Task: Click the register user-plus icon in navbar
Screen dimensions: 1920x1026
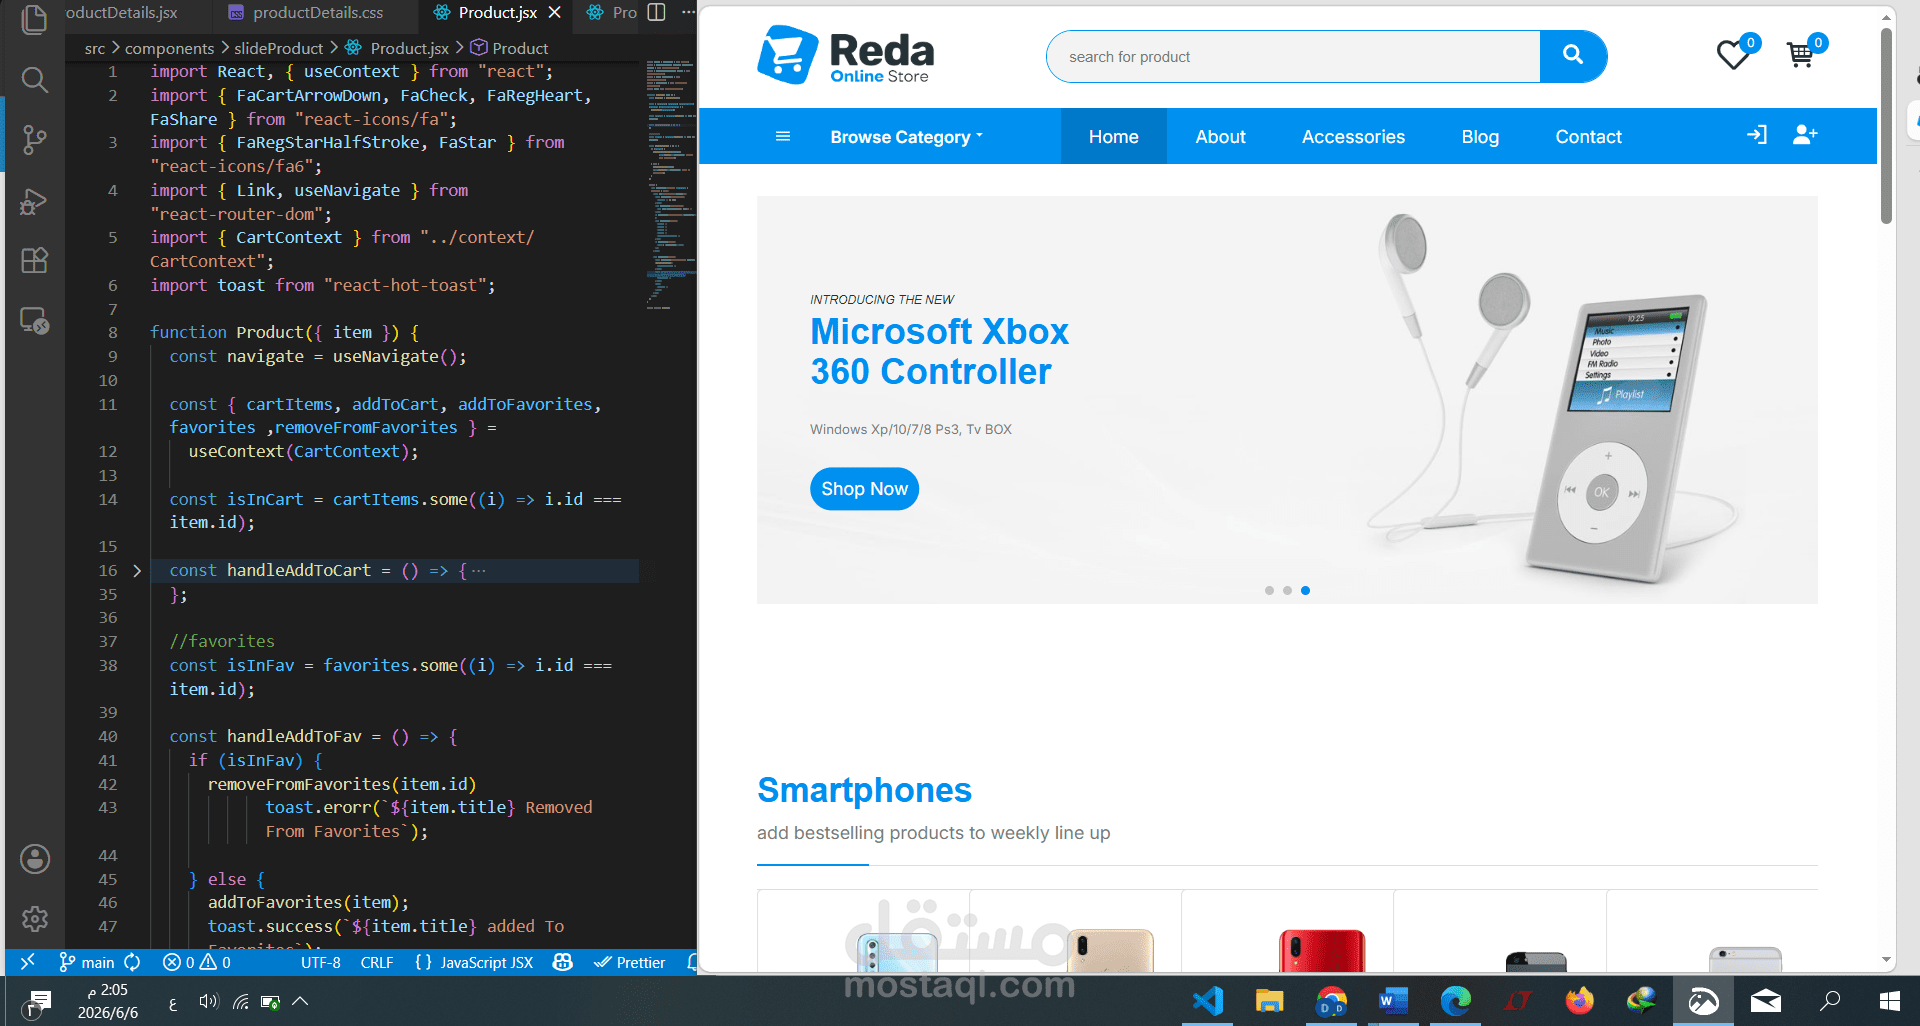Action: (x=1805, y=135)
